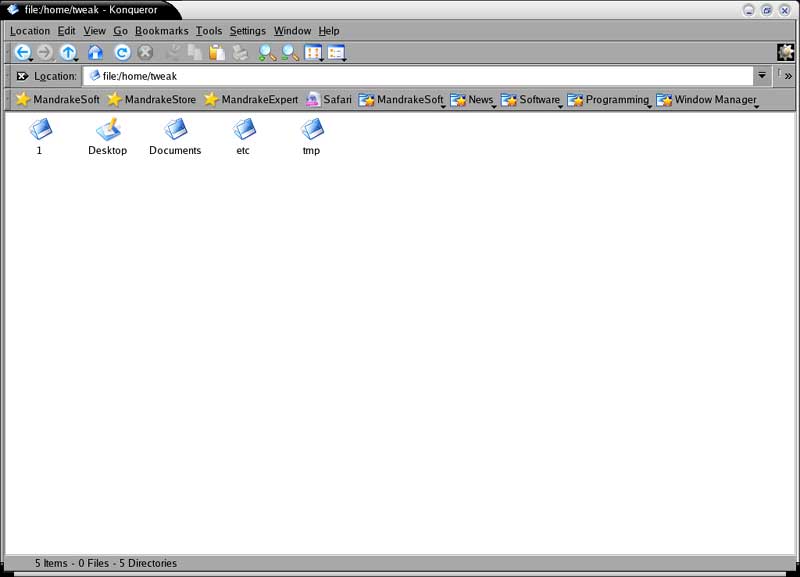Image resolution: width=800 pixels, height=577 pixels.
Task: Click the Paste clipboard icon
Action: 216,53
